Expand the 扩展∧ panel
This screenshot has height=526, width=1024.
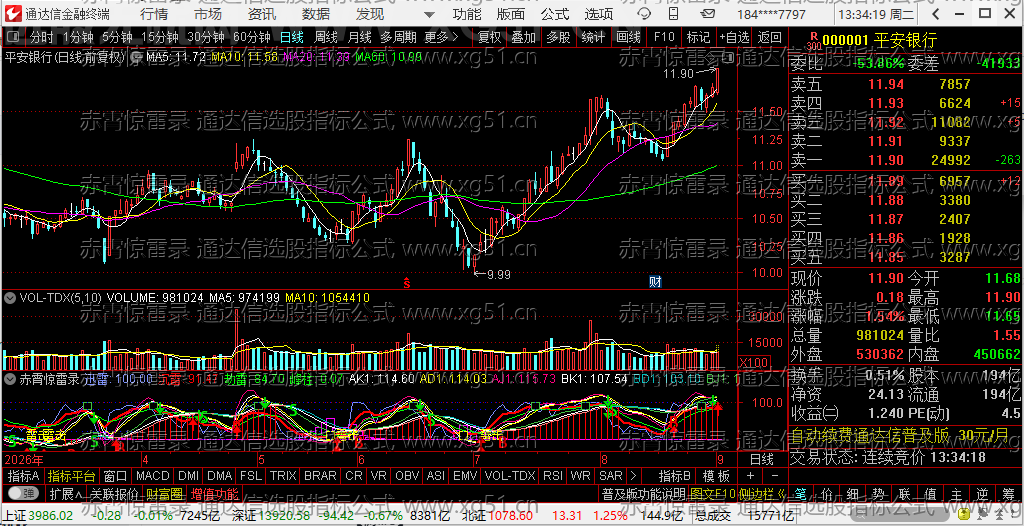[x=66, y=493]
